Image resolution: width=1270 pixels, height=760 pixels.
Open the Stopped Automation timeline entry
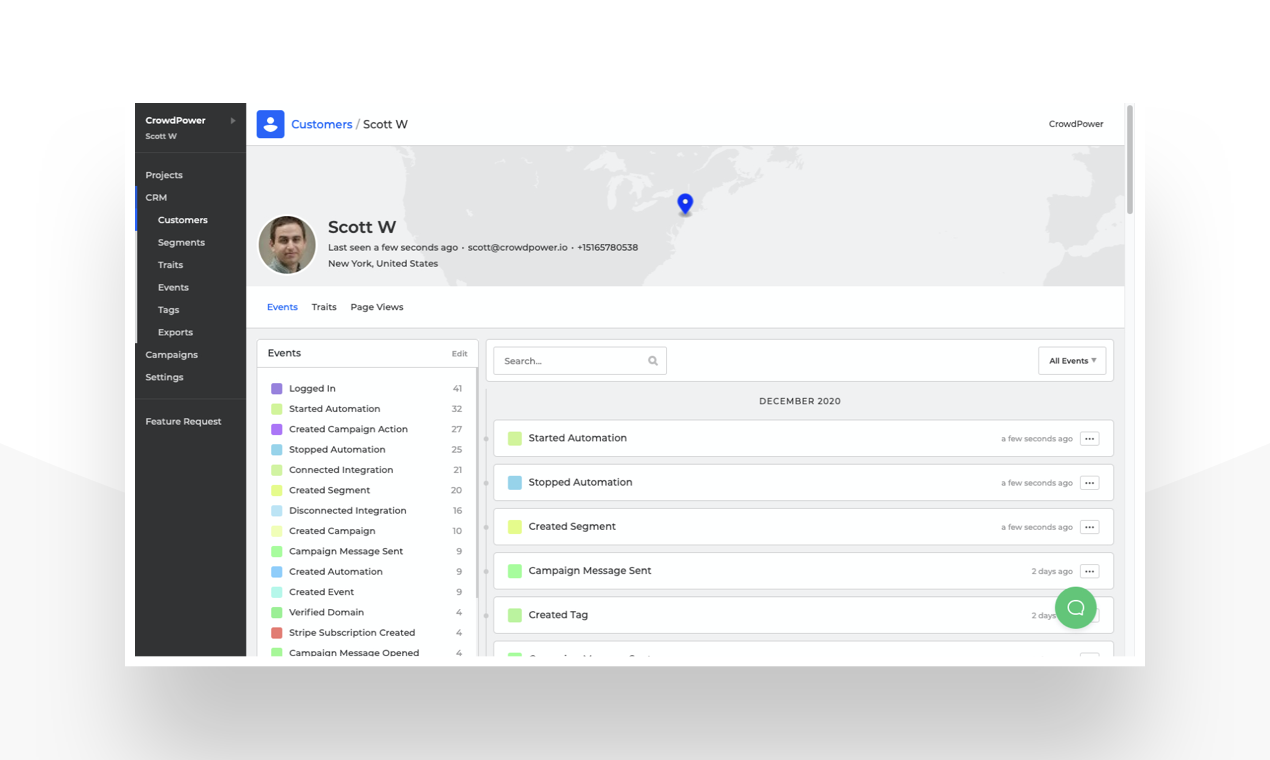click(803, 483)
